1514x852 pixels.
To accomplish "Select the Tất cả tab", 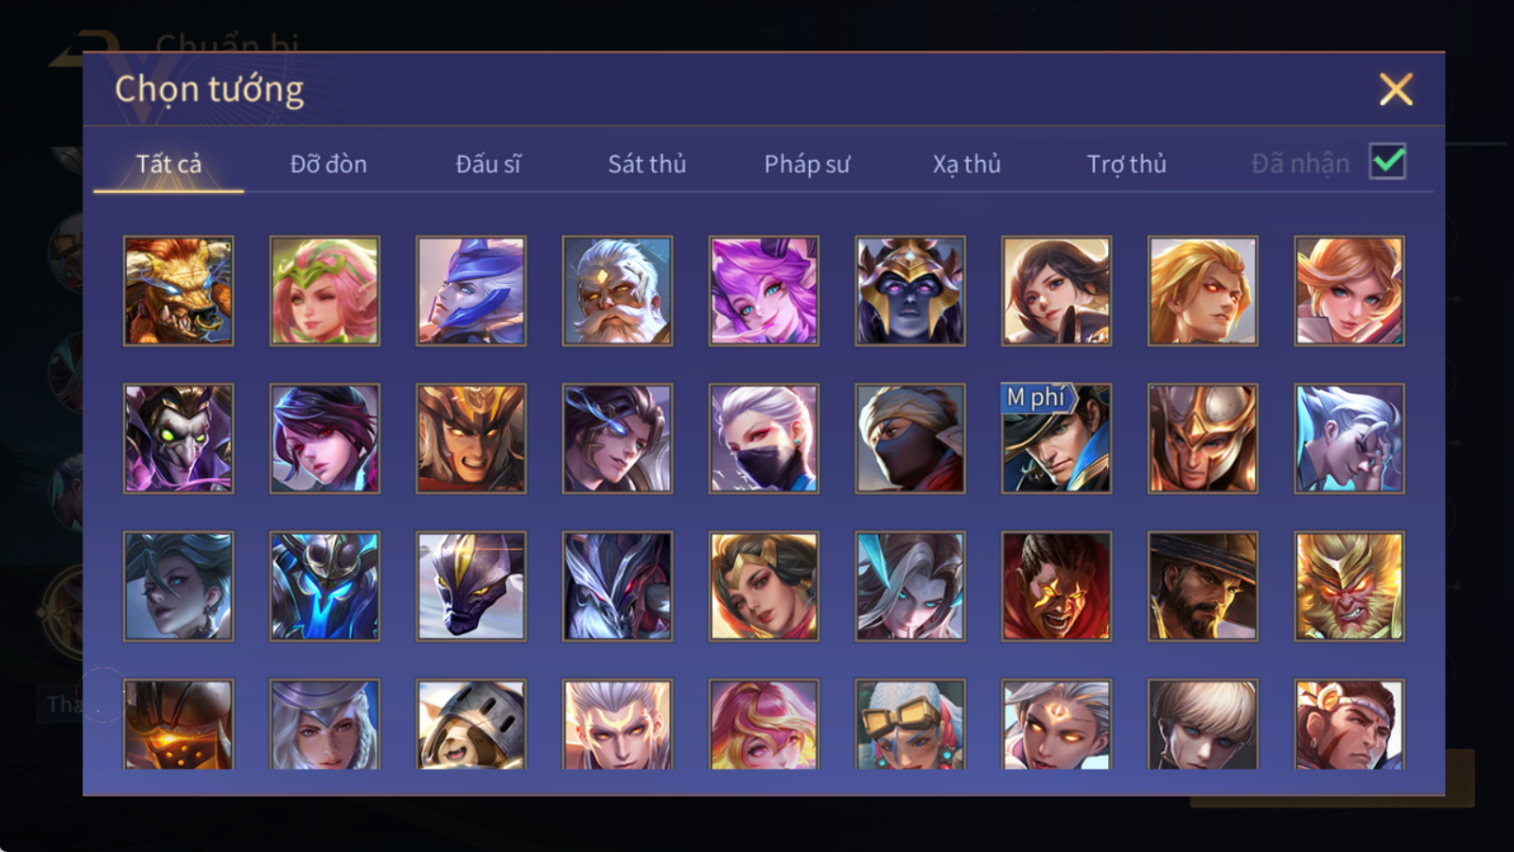I will 169,164.
